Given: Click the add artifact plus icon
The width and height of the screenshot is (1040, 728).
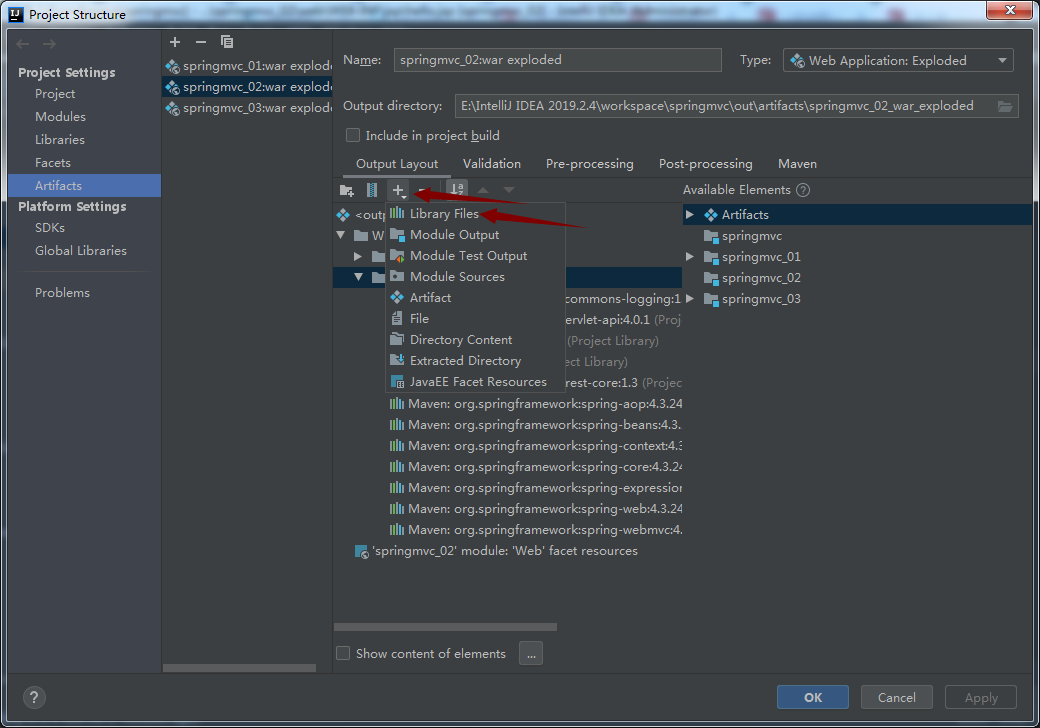Looking at the screenshot, I should pyautogui.click(x=174, y=42).
